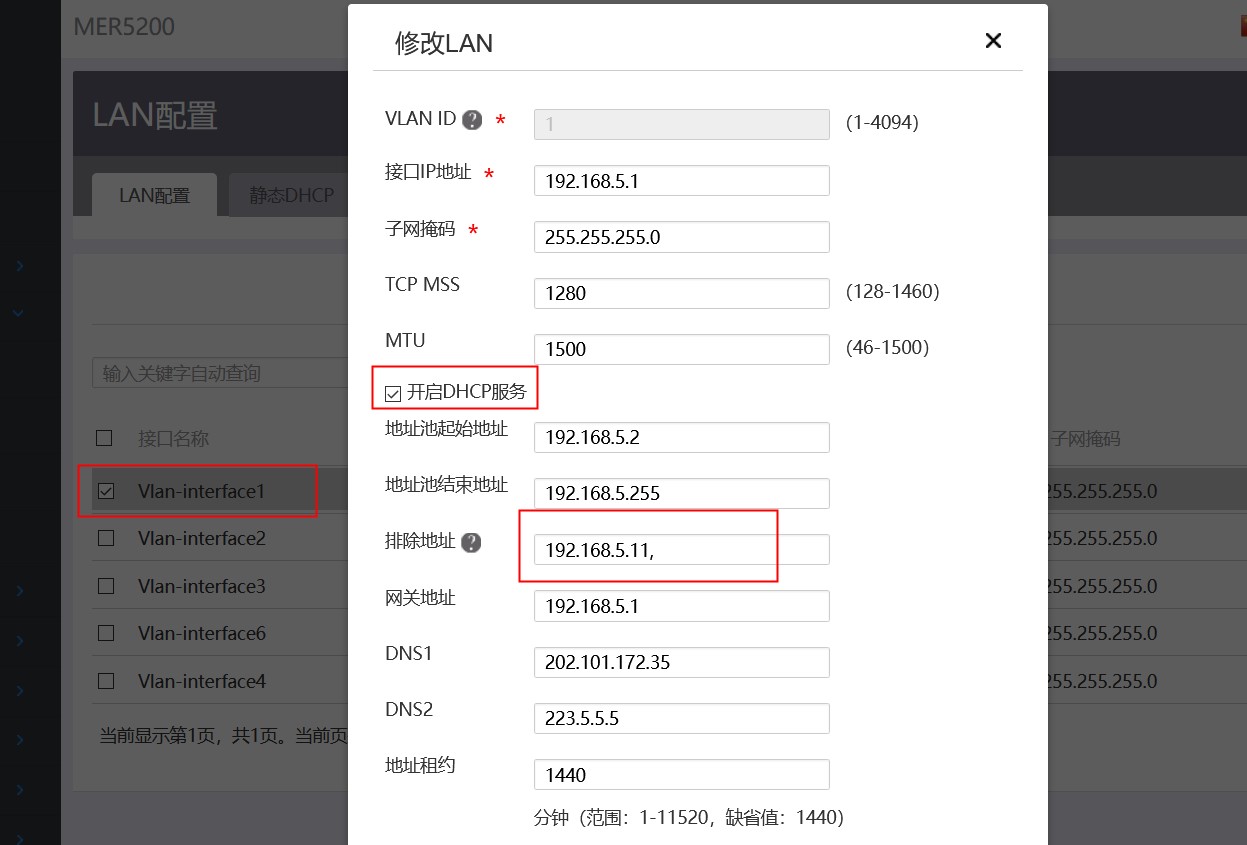Close the 修改LAN dialog with the X
The image size is (1247, 845).
click(993, 41)
